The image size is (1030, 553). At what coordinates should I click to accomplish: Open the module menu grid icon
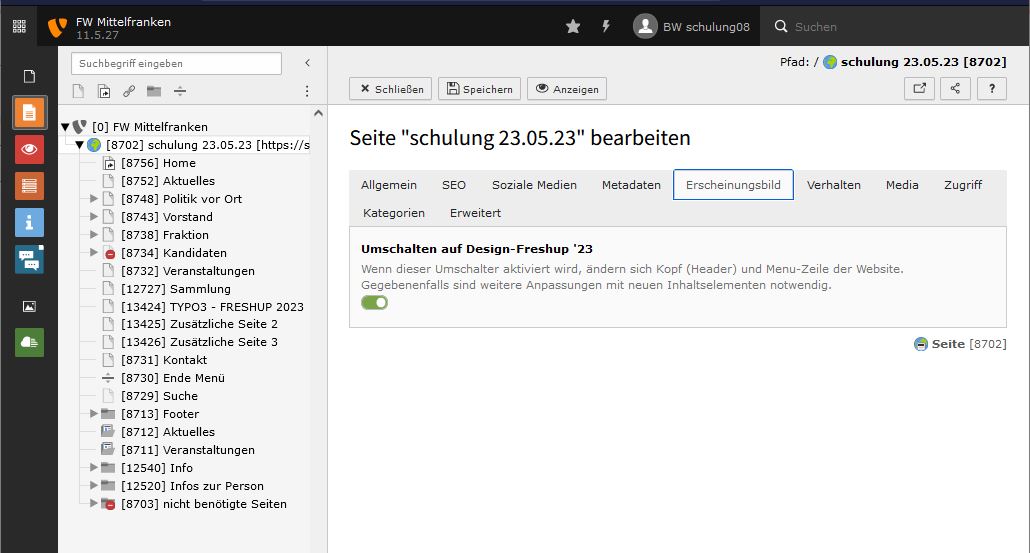pos(19,26)
